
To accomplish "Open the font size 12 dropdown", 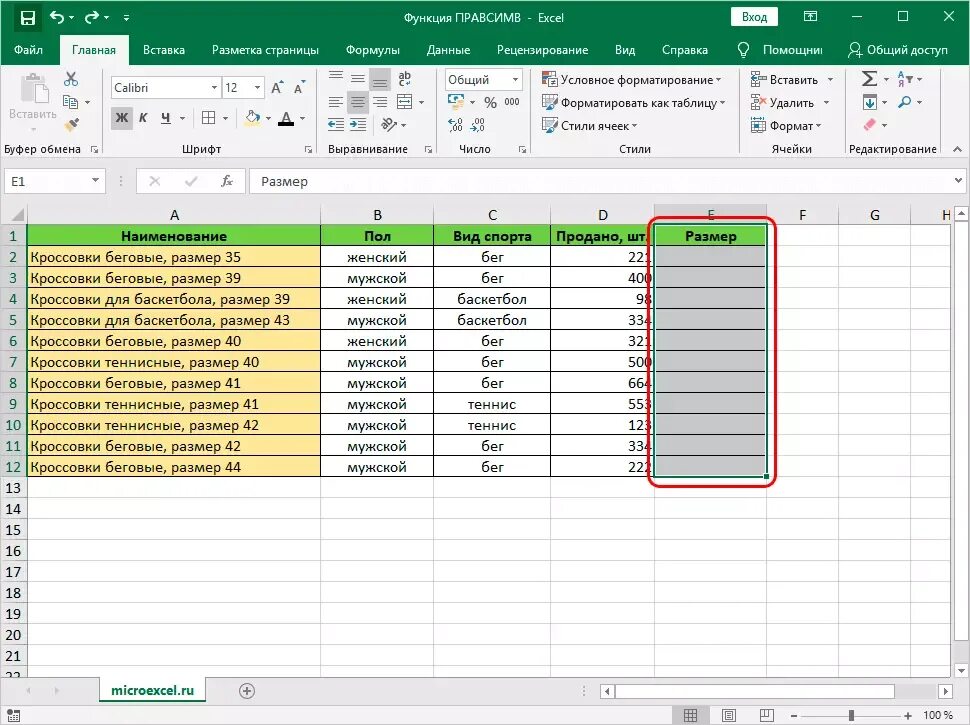I will click(x=257, y=88).
